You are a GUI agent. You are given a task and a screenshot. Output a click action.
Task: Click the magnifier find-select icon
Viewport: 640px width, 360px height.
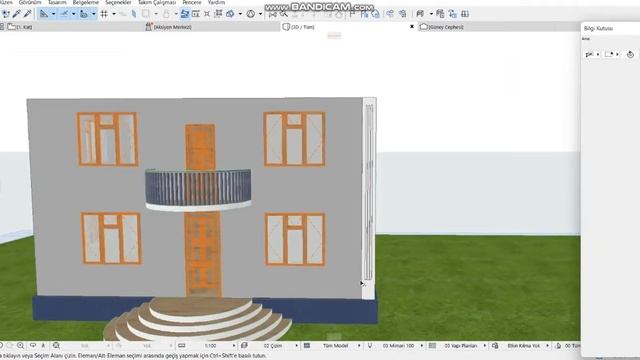point(284,14)
